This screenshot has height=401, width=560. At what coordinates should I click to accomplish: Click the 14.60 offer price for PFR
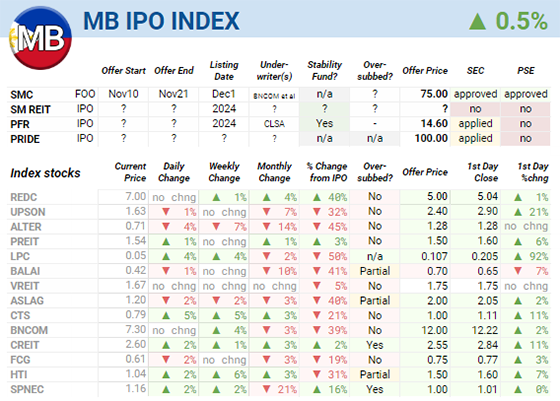coord(434,124)
